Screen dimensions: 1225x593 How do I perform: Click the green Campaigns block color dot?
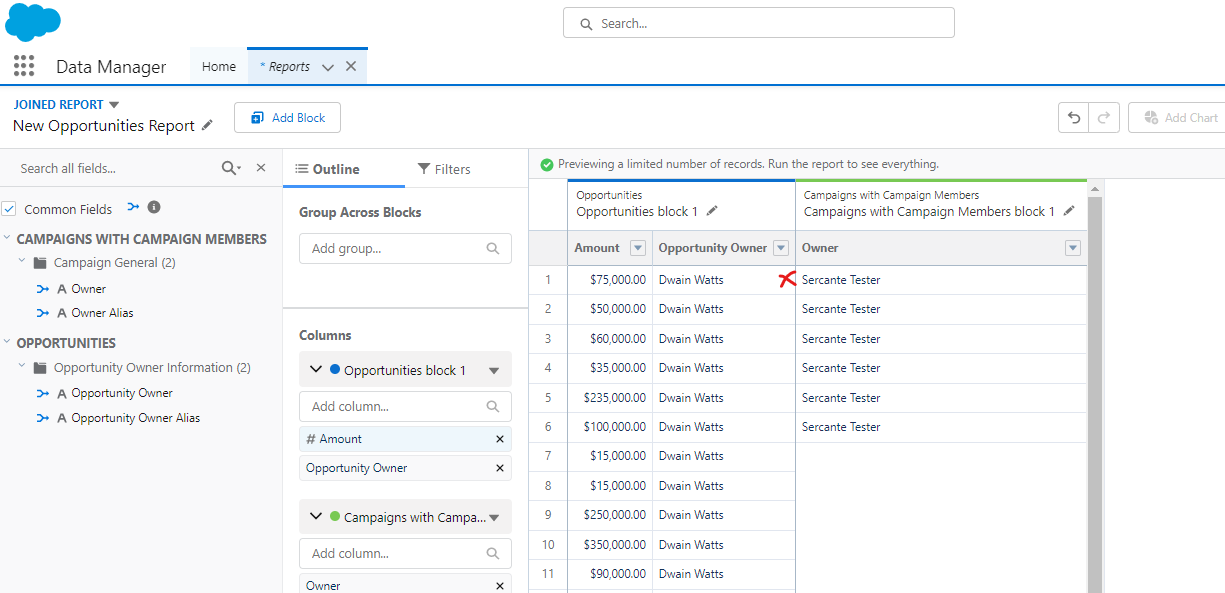coord(335,517)
